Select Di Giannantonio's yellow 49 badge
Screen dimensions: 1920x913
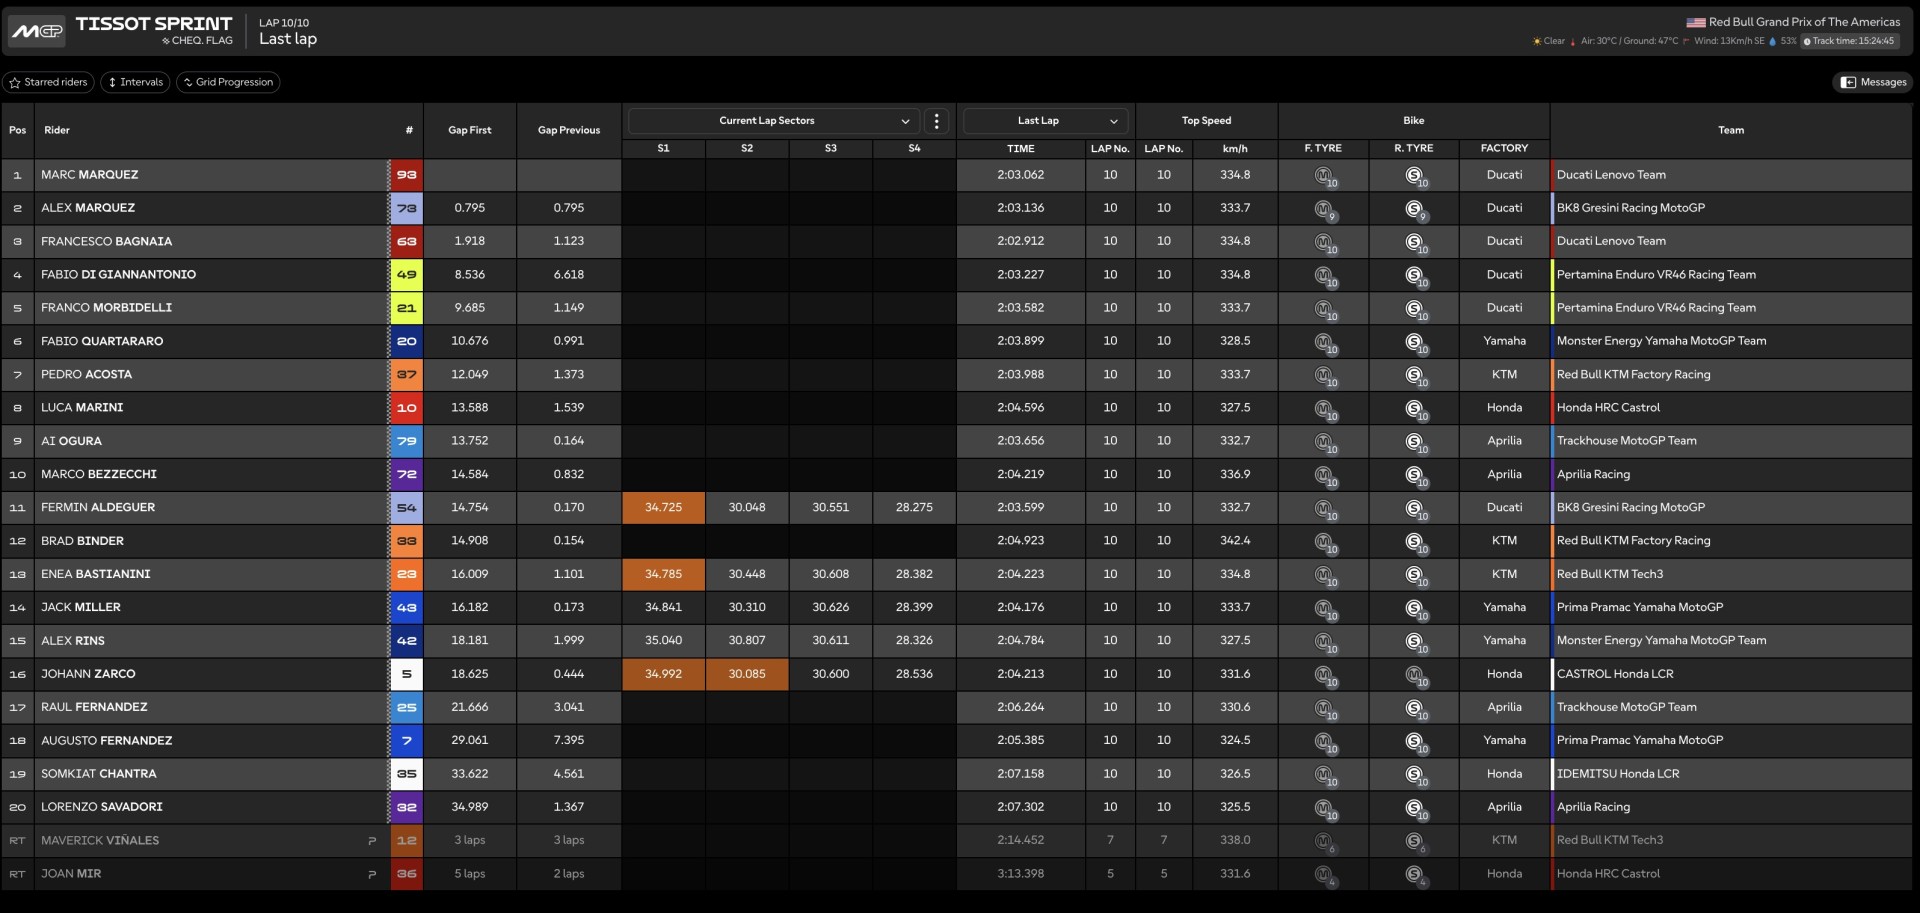click(x=406, y=275)
